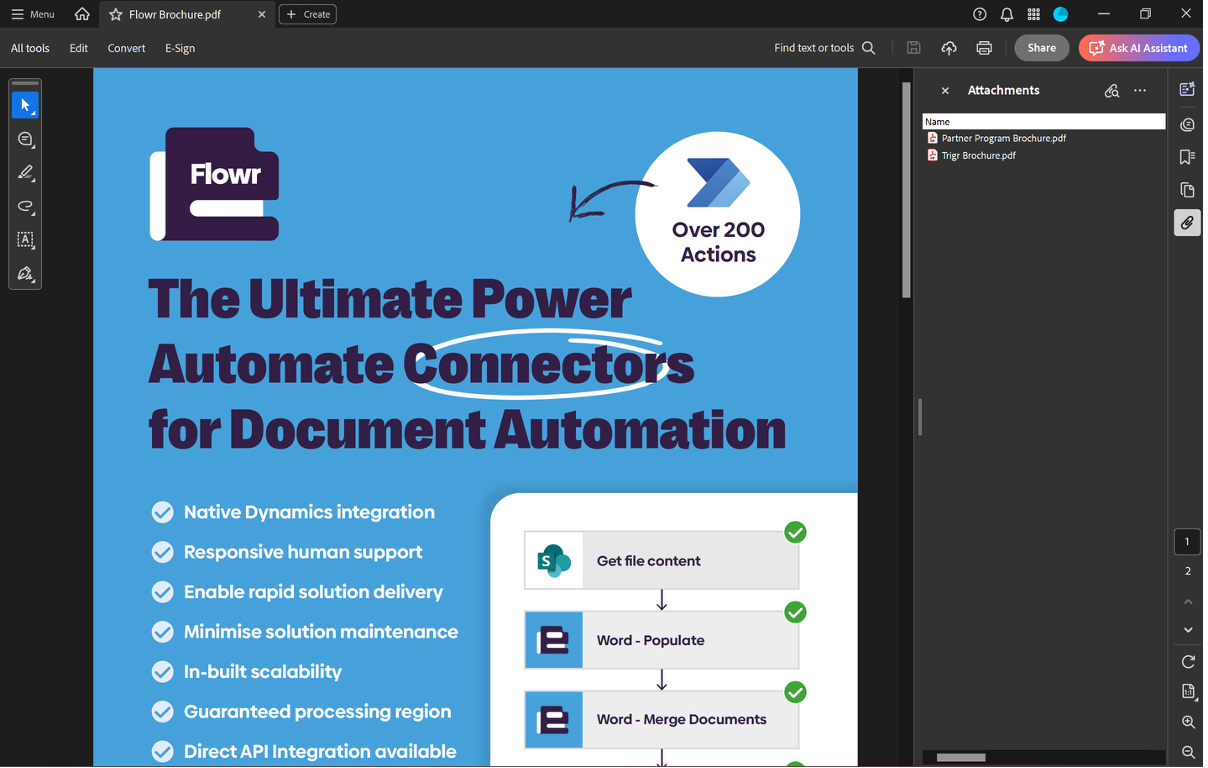Screen dimensions: 1208x768
Task: Open the E-Sign tool
Action: pos(180,48)
